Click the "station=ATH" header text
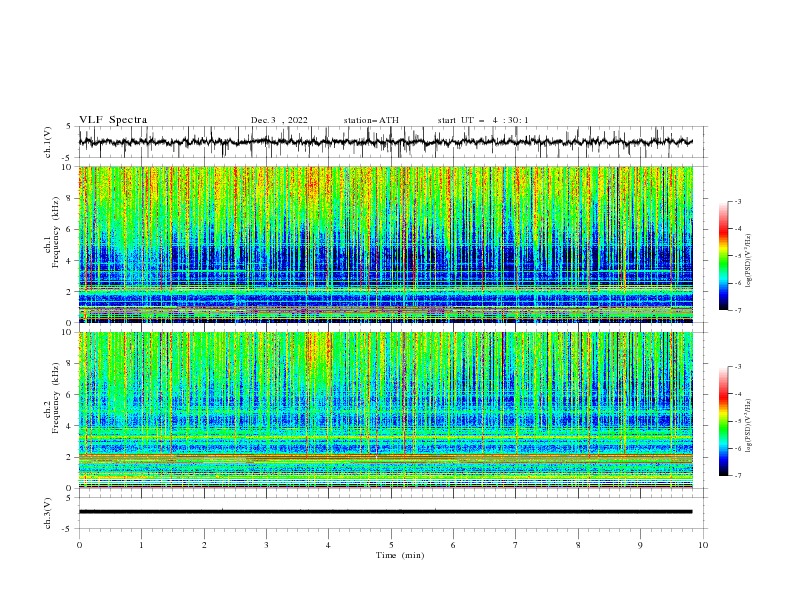 tap(371, 120)
